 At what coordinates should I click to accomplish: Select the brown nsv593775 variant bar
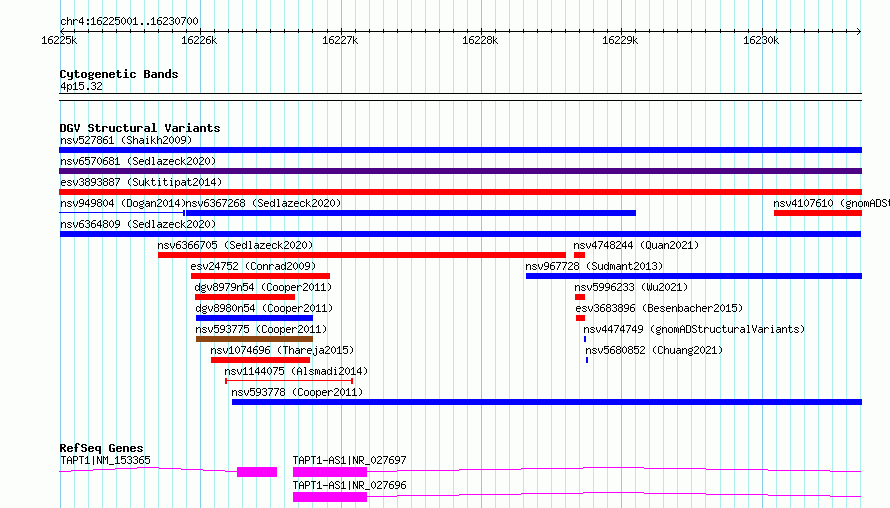(254, 339)
